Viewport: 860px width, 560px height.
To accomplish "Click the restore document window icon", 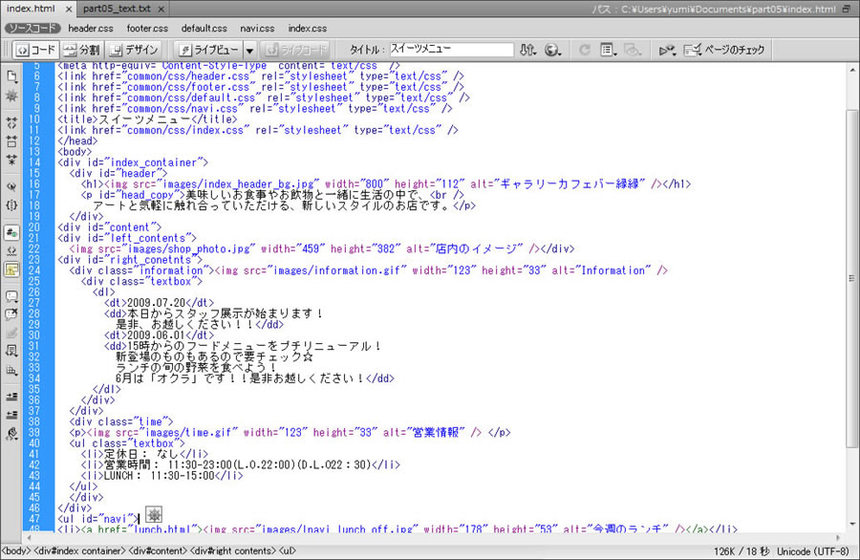I will click(x=848, y=9).
